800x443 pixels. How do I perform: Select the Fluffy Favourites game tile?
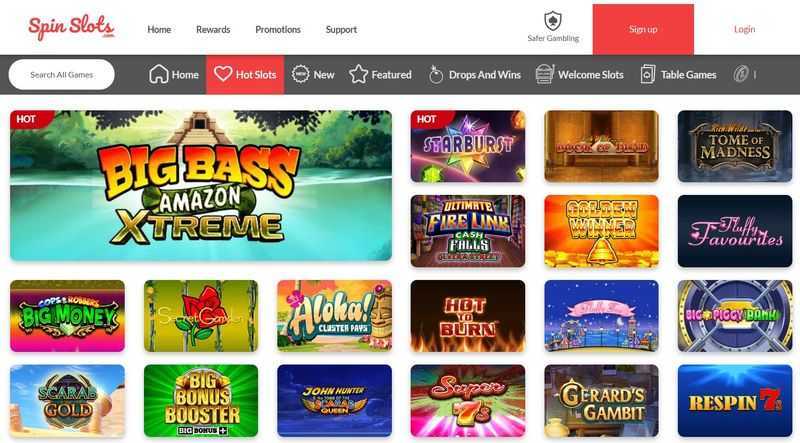pyautogui.click(x=735, y=231)
